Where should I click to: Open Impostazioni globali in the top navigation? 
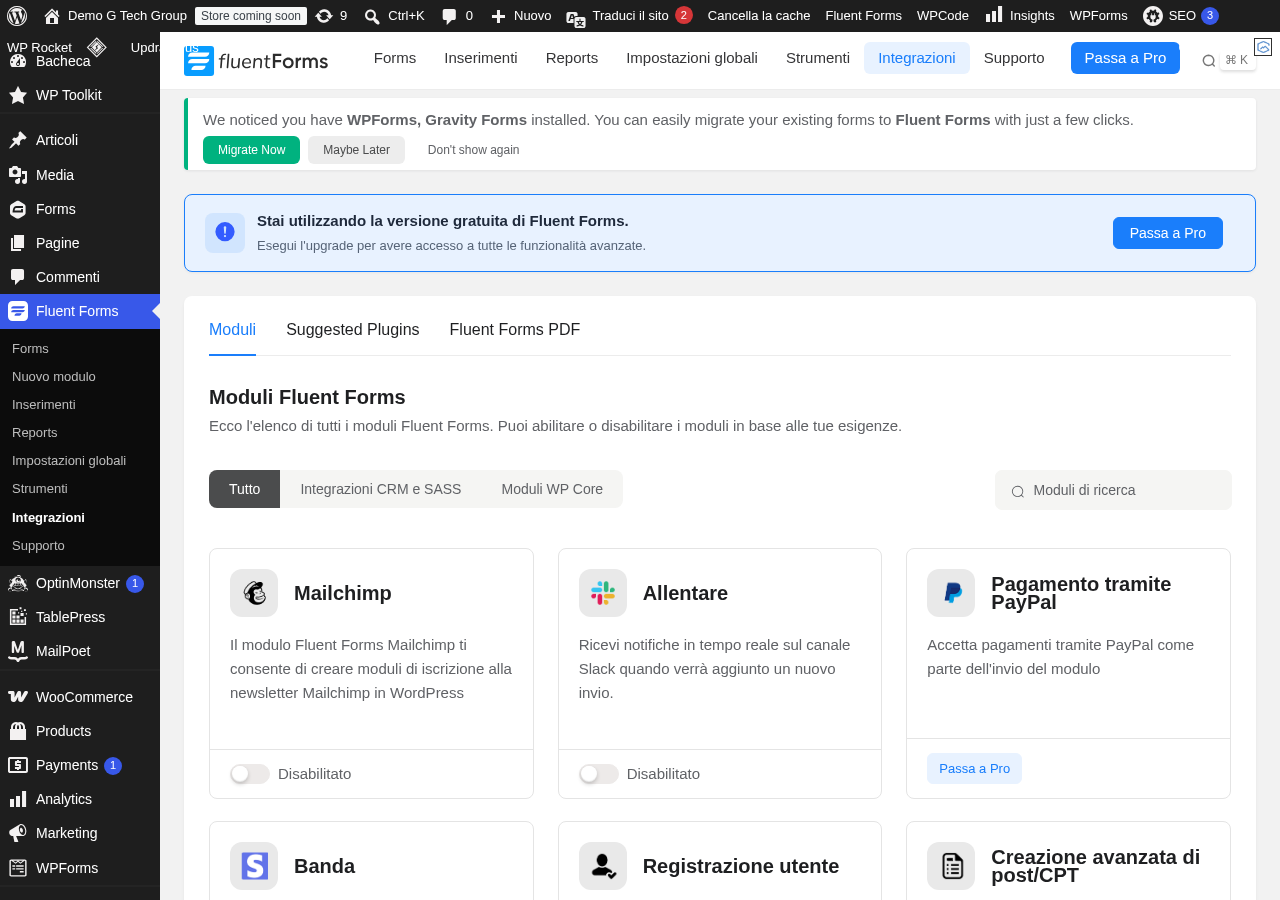[692, 58]
